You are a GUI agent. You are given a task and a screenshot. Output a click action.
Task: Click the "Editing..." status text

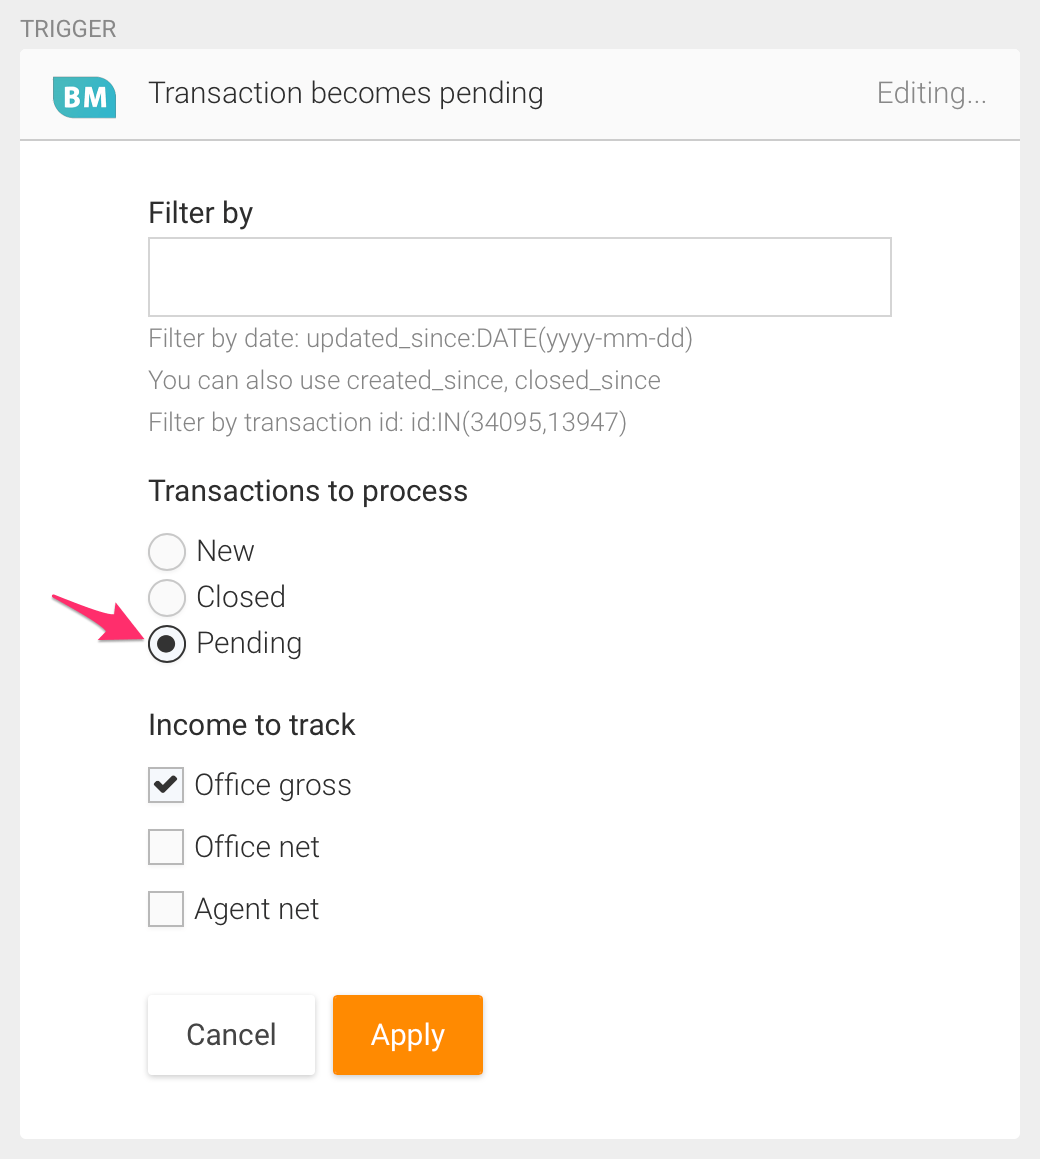click(931, 93)
